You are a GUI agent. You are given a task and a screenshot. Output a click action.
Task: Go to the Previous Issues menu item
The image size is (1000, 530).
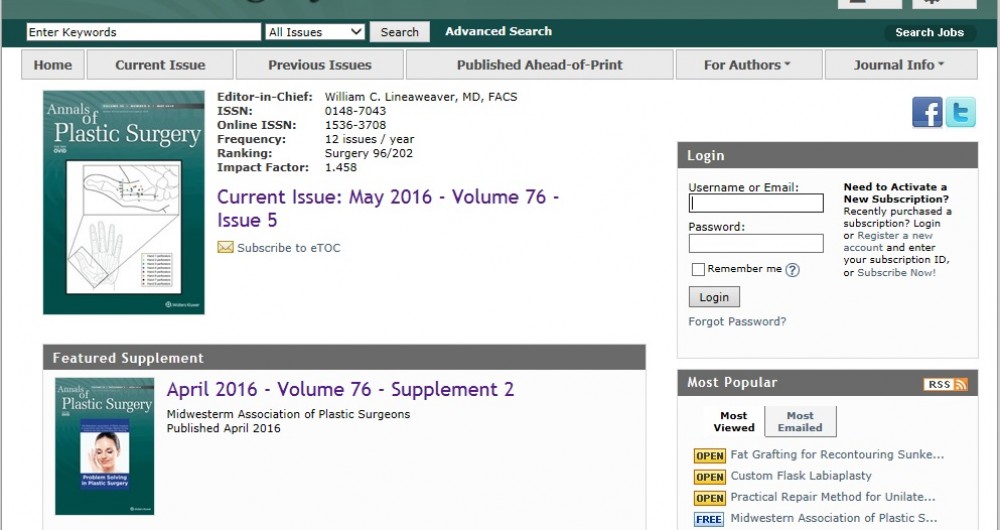(x=319, y=65)
